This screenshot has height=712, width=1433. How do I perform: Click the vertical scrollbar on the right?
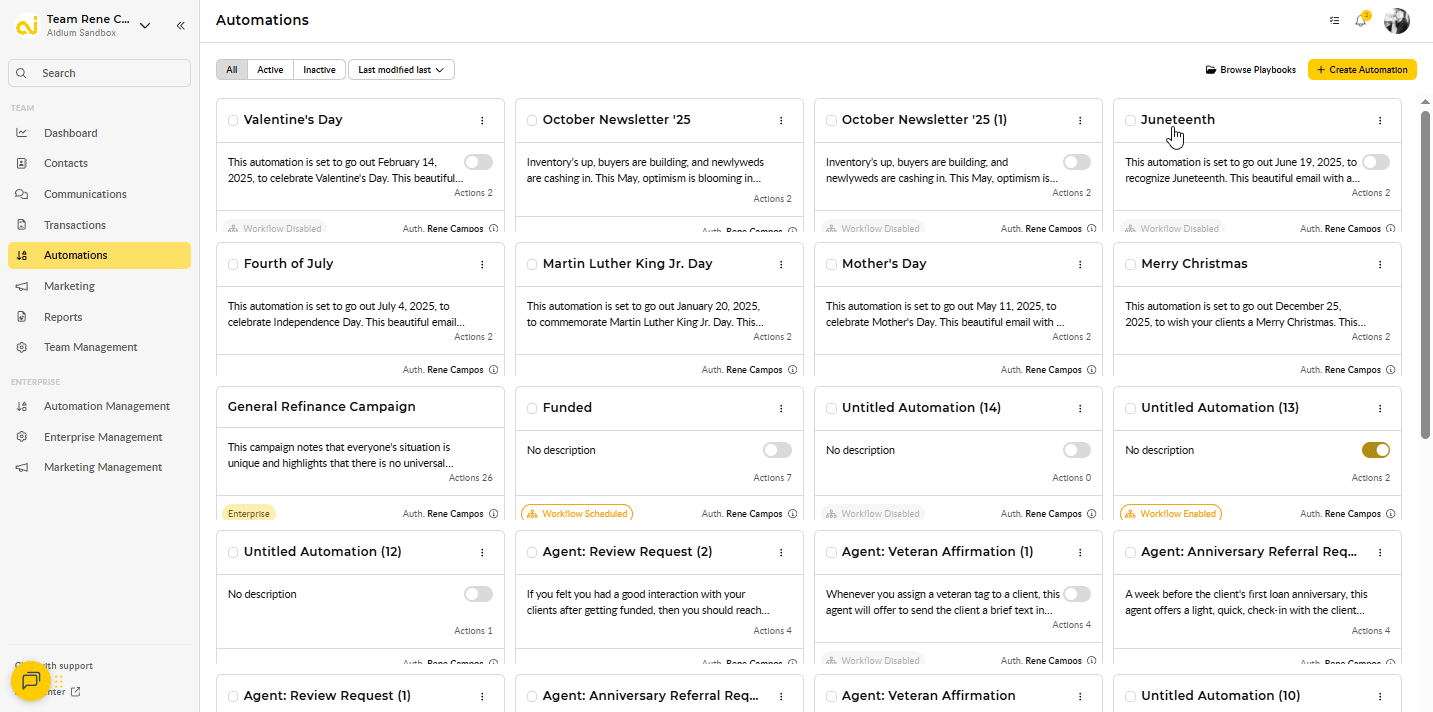point(1425,270)
